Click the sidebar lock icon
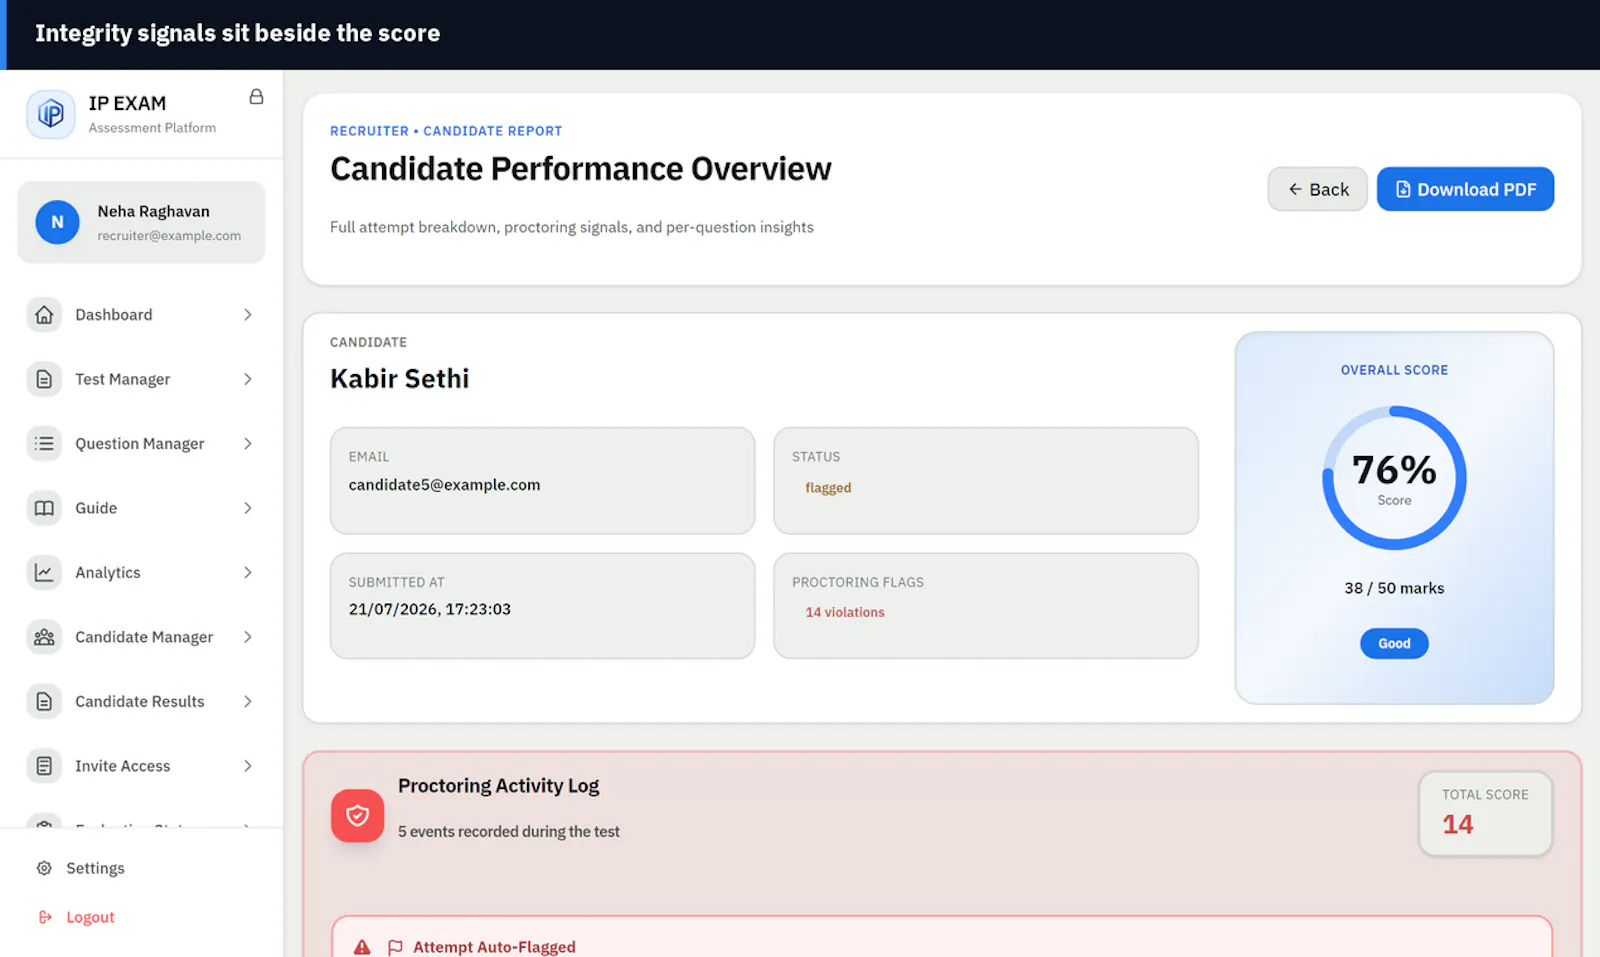The height and width of the screenshot is (957, 1600). coord(256,97)
